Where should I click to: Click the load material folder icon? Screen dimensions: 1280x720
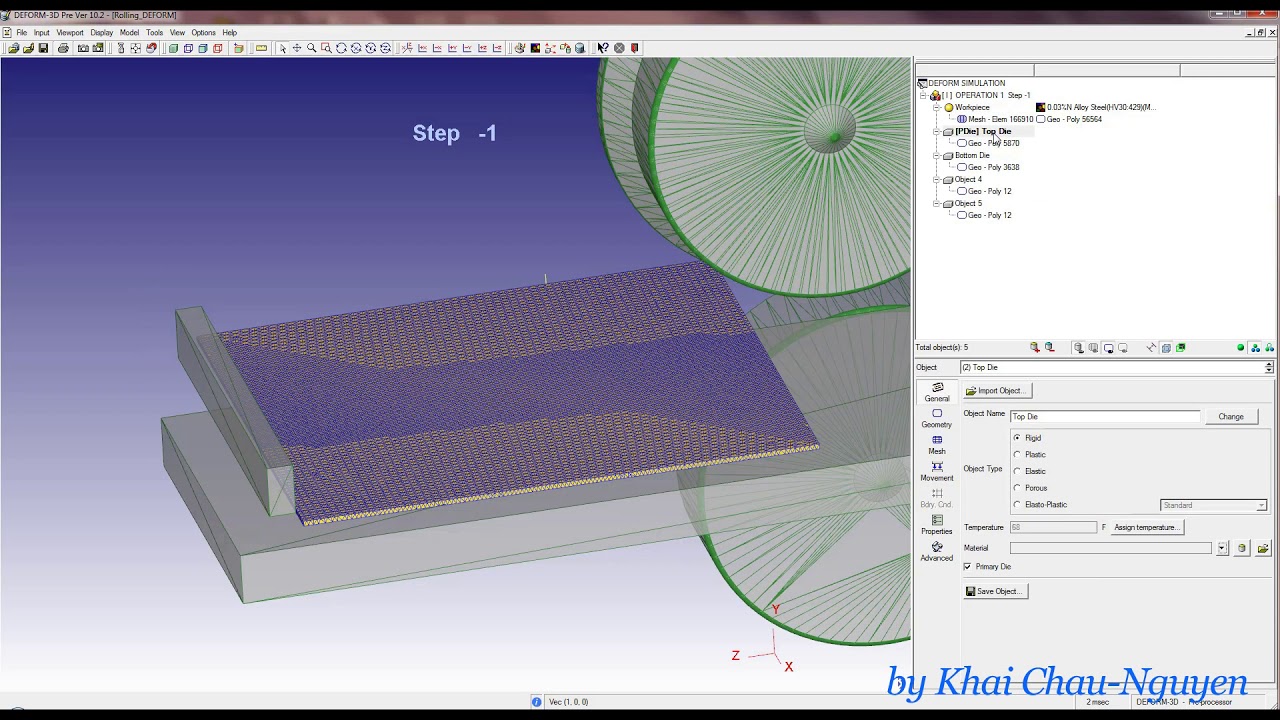pos(1263,548)
